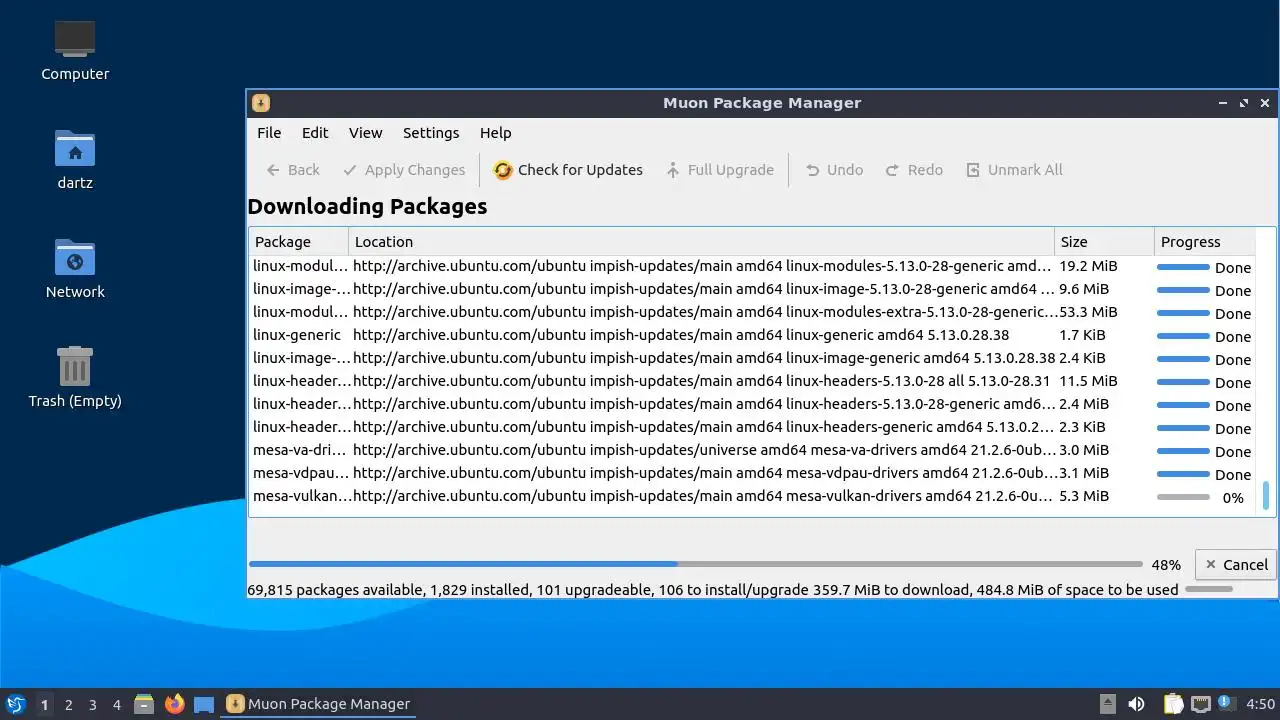Select the mesa-va-drivers download row
This screenshot has height=720, width=1280.
(x=752, y=450)
